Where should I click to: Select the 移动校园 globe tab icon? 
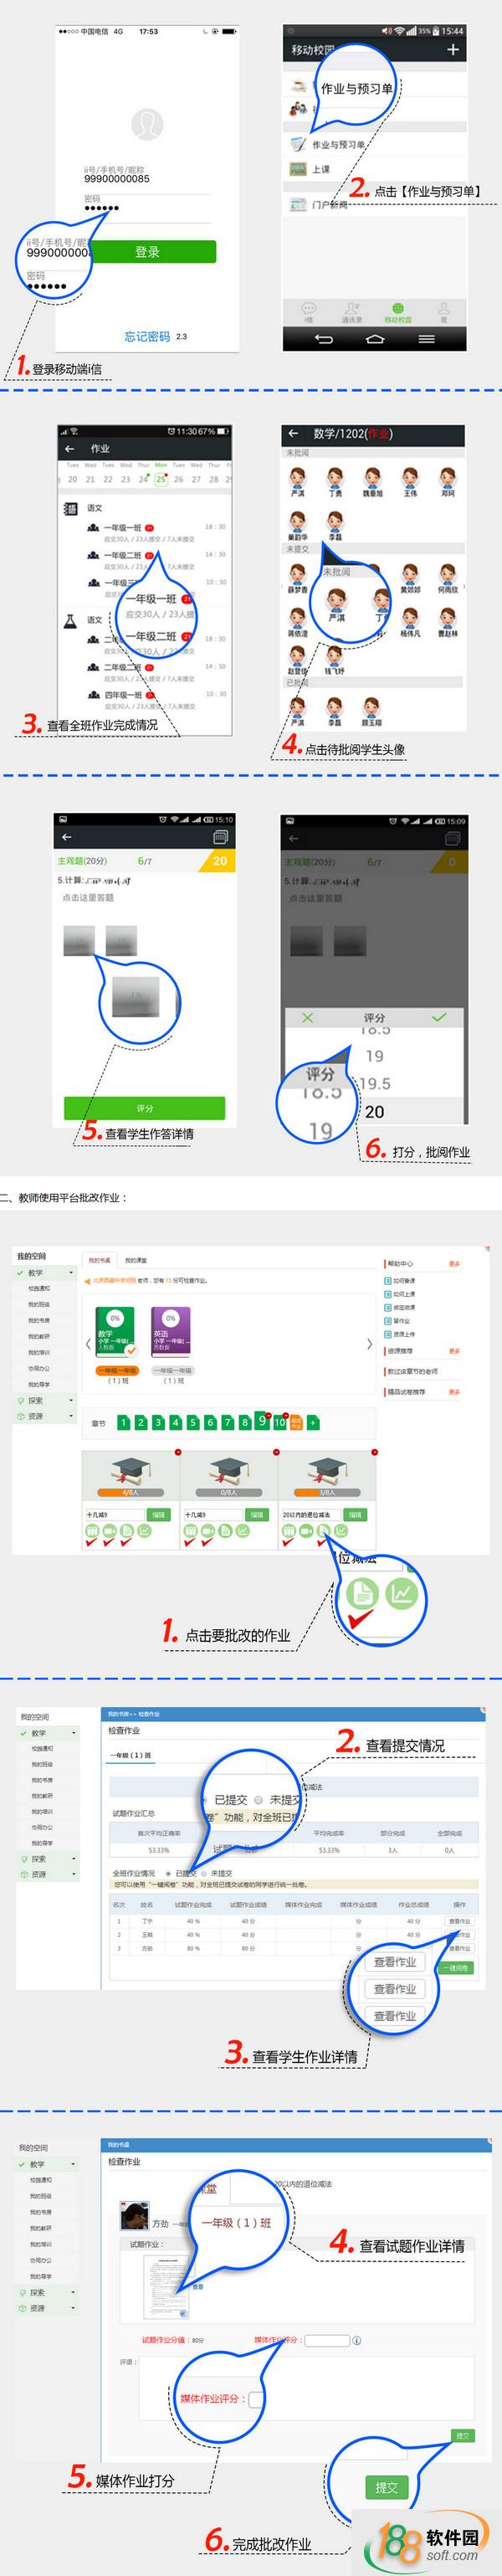point(397,309)
